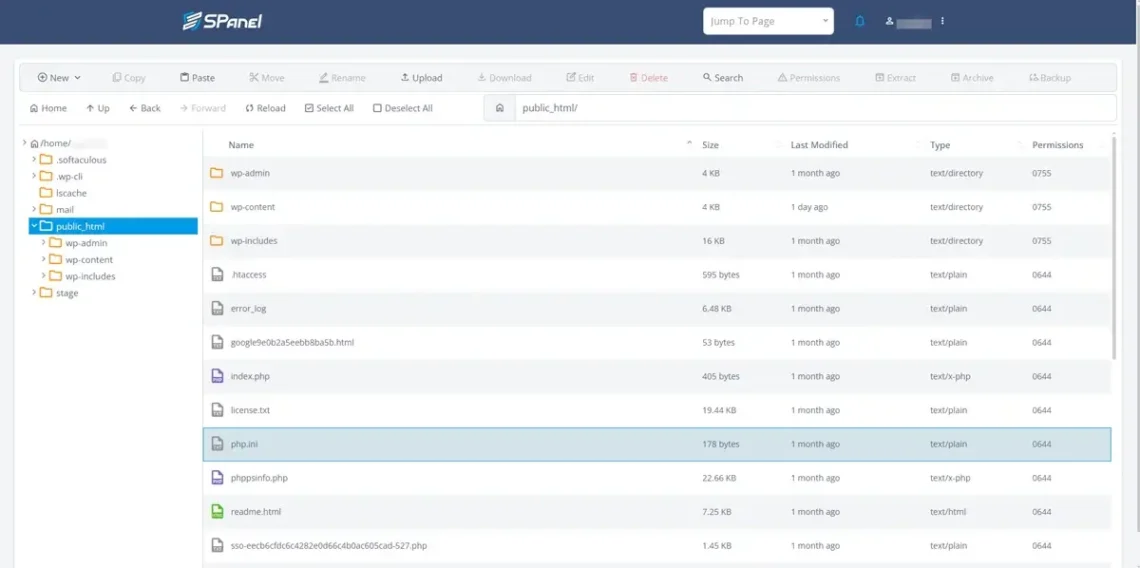The width and height of the screenshot is (1140, 568).
Task: Sort by Last Modified column header
Action: [x=819, y=145]
